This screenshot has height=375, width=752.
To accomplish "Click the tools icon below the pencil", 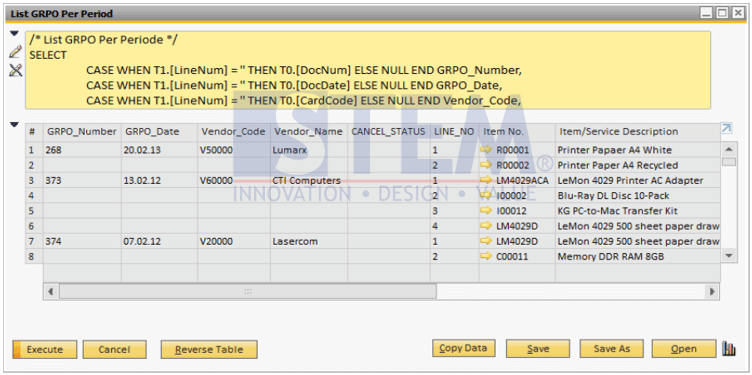I will point(15,70).
